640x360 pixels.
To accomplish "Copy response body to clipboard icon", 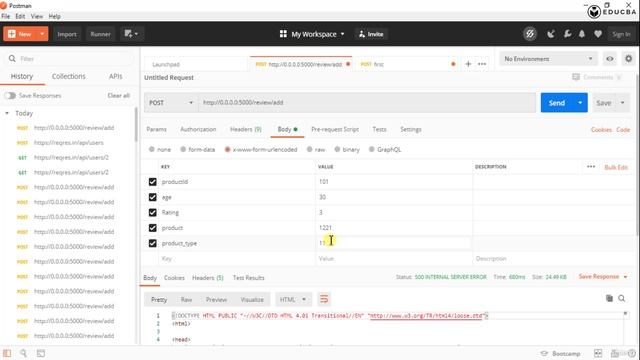I will pyautogui.click(x=609, y=298).
